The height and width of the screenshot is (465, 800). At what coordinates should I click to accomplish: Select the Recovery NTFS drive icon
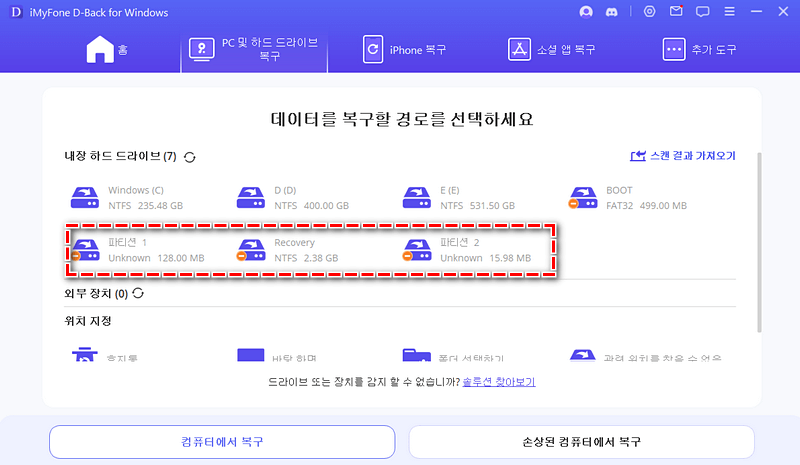251,250
